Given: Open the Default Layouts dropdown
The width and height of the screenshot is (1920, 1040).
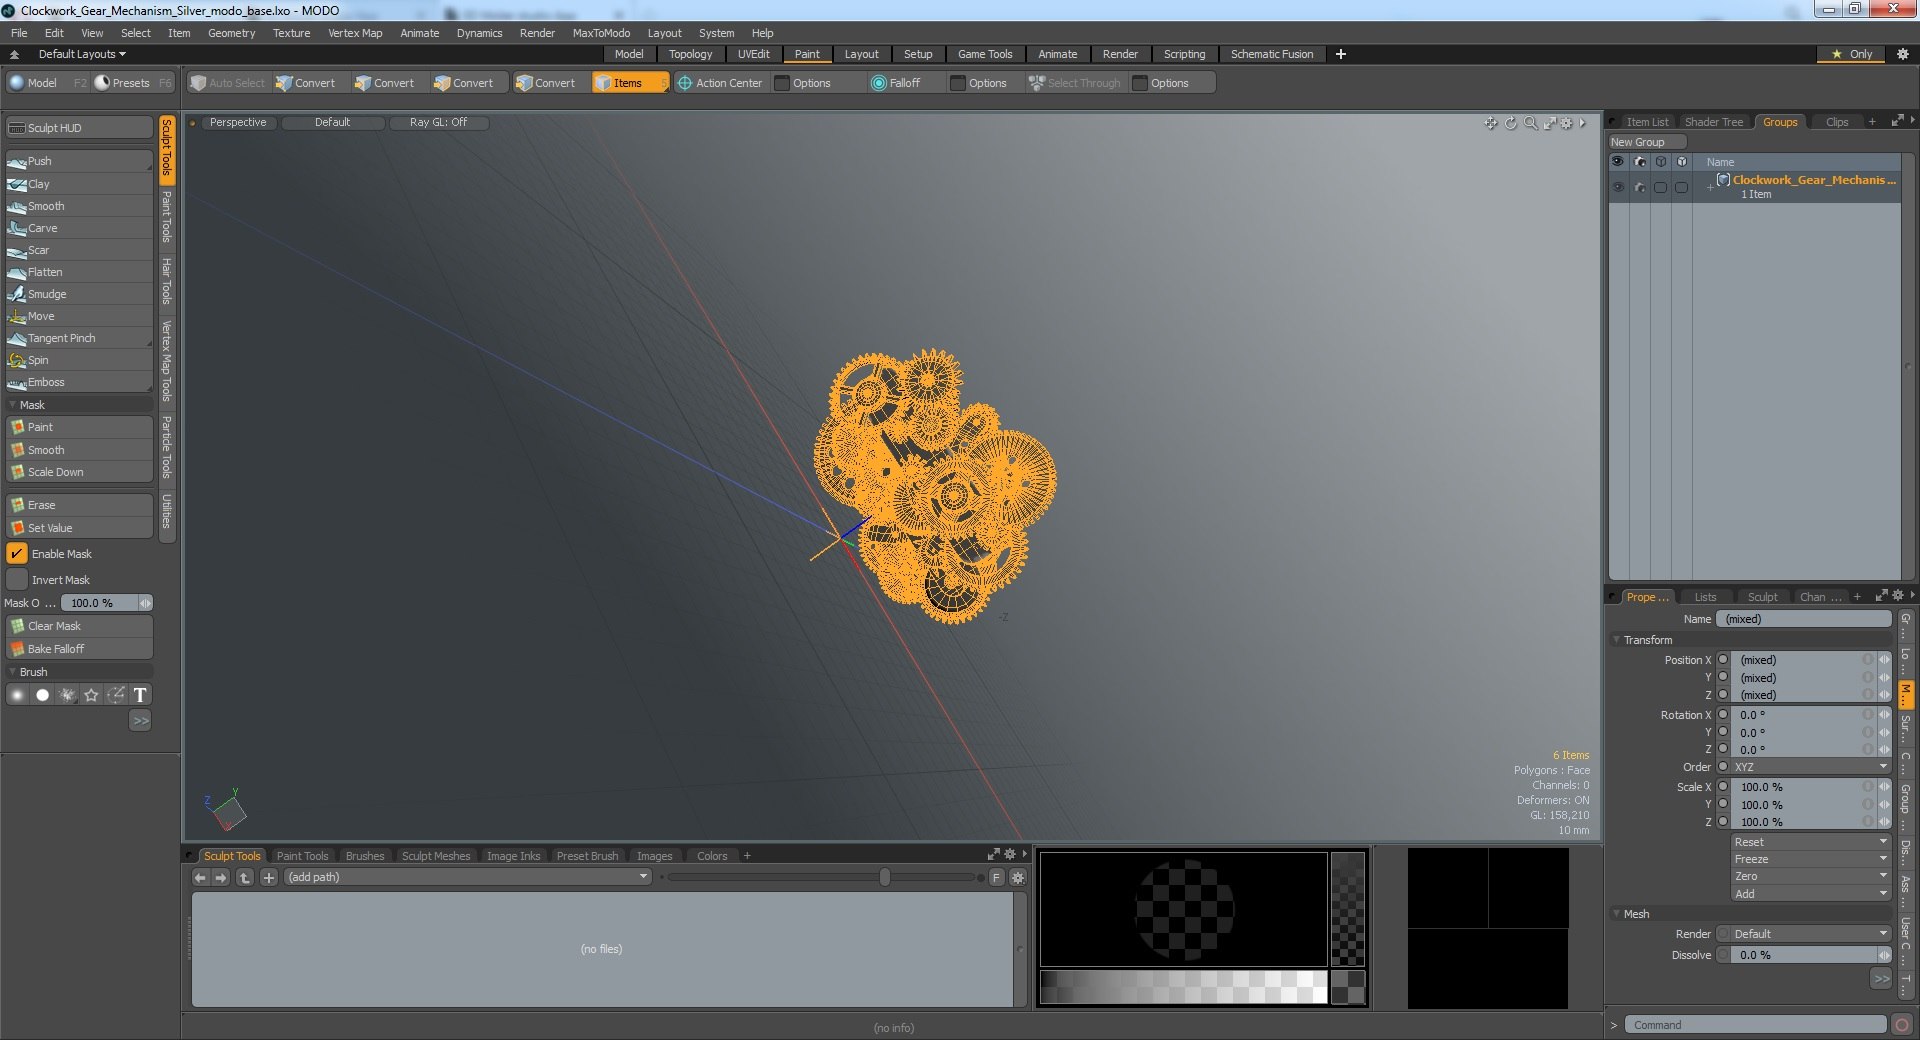Looking at the screenshot, I should point(82,54).
